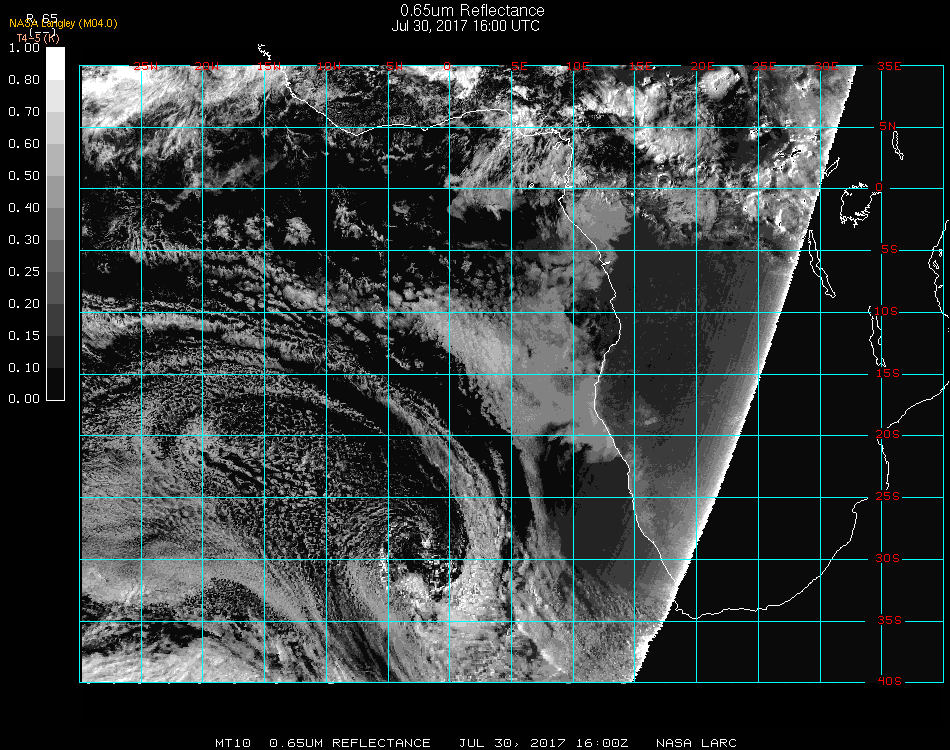Pick the 15S latitude label

click(888, 373)
